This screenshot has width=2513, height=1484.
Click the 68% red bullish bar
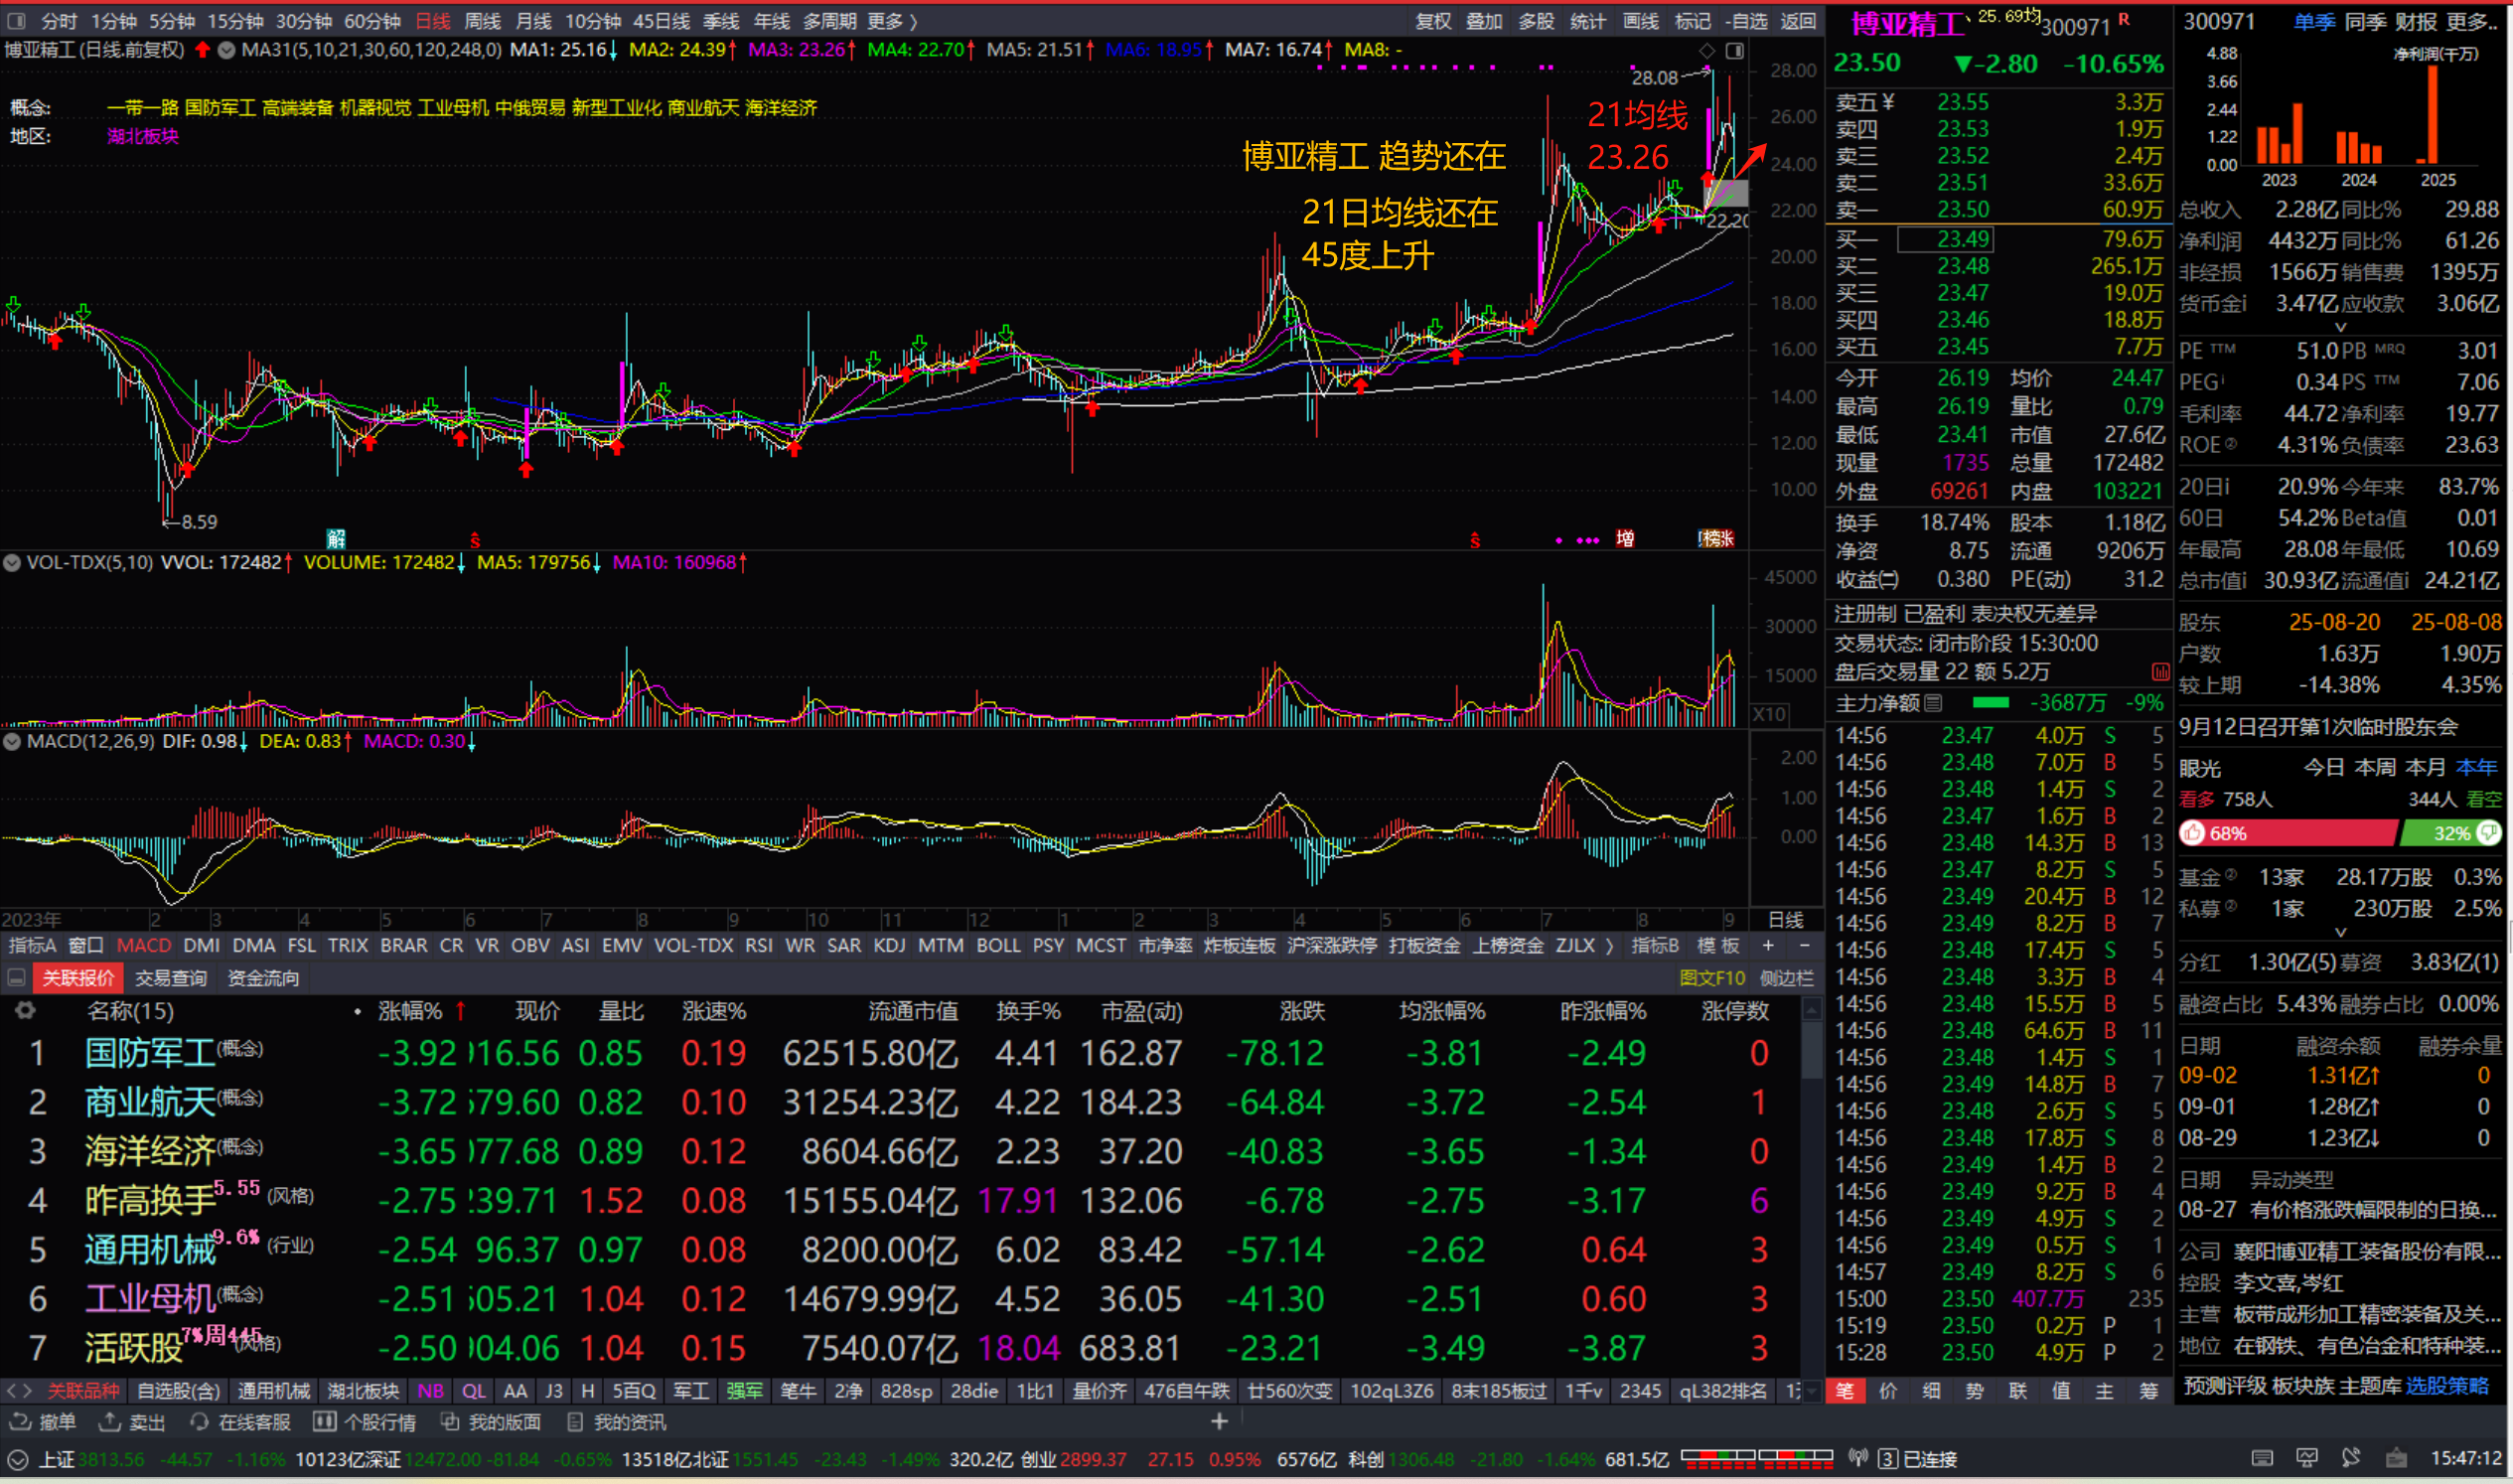[x=2289, y=833]
